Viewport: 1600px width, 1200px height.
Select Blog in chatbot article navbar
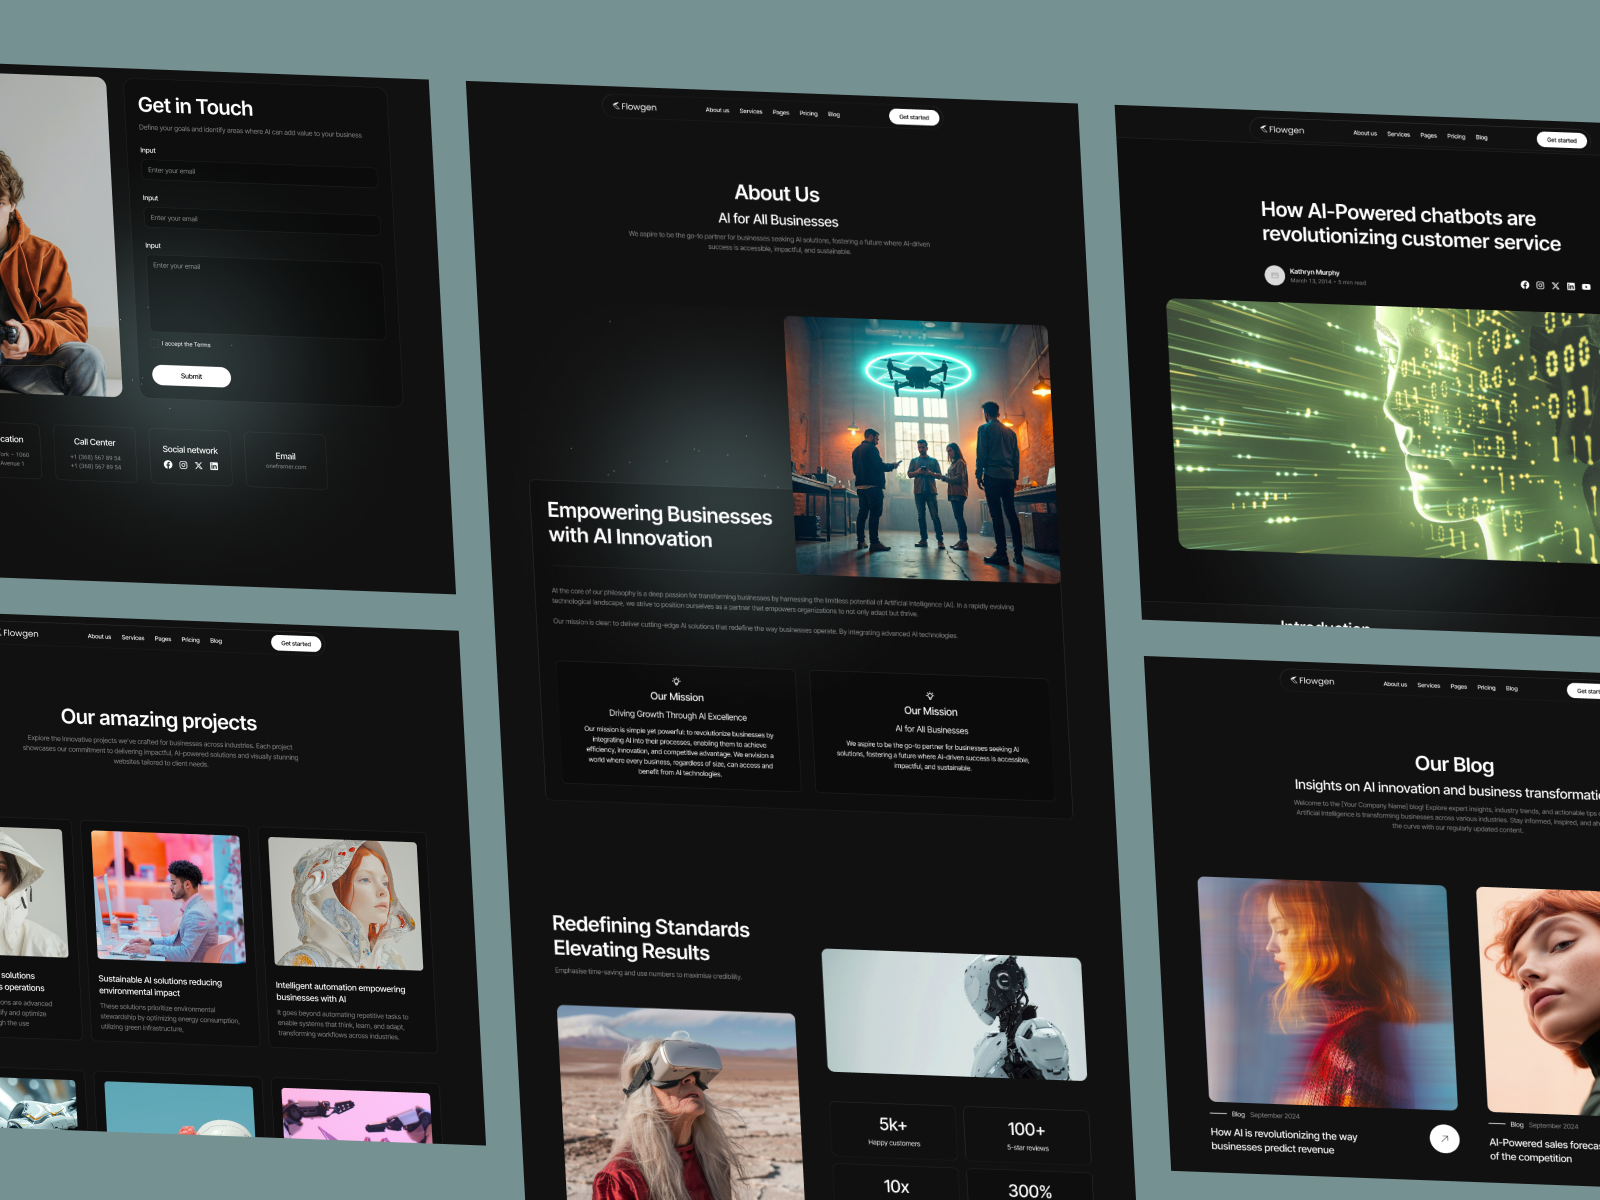coord(1482,137)
